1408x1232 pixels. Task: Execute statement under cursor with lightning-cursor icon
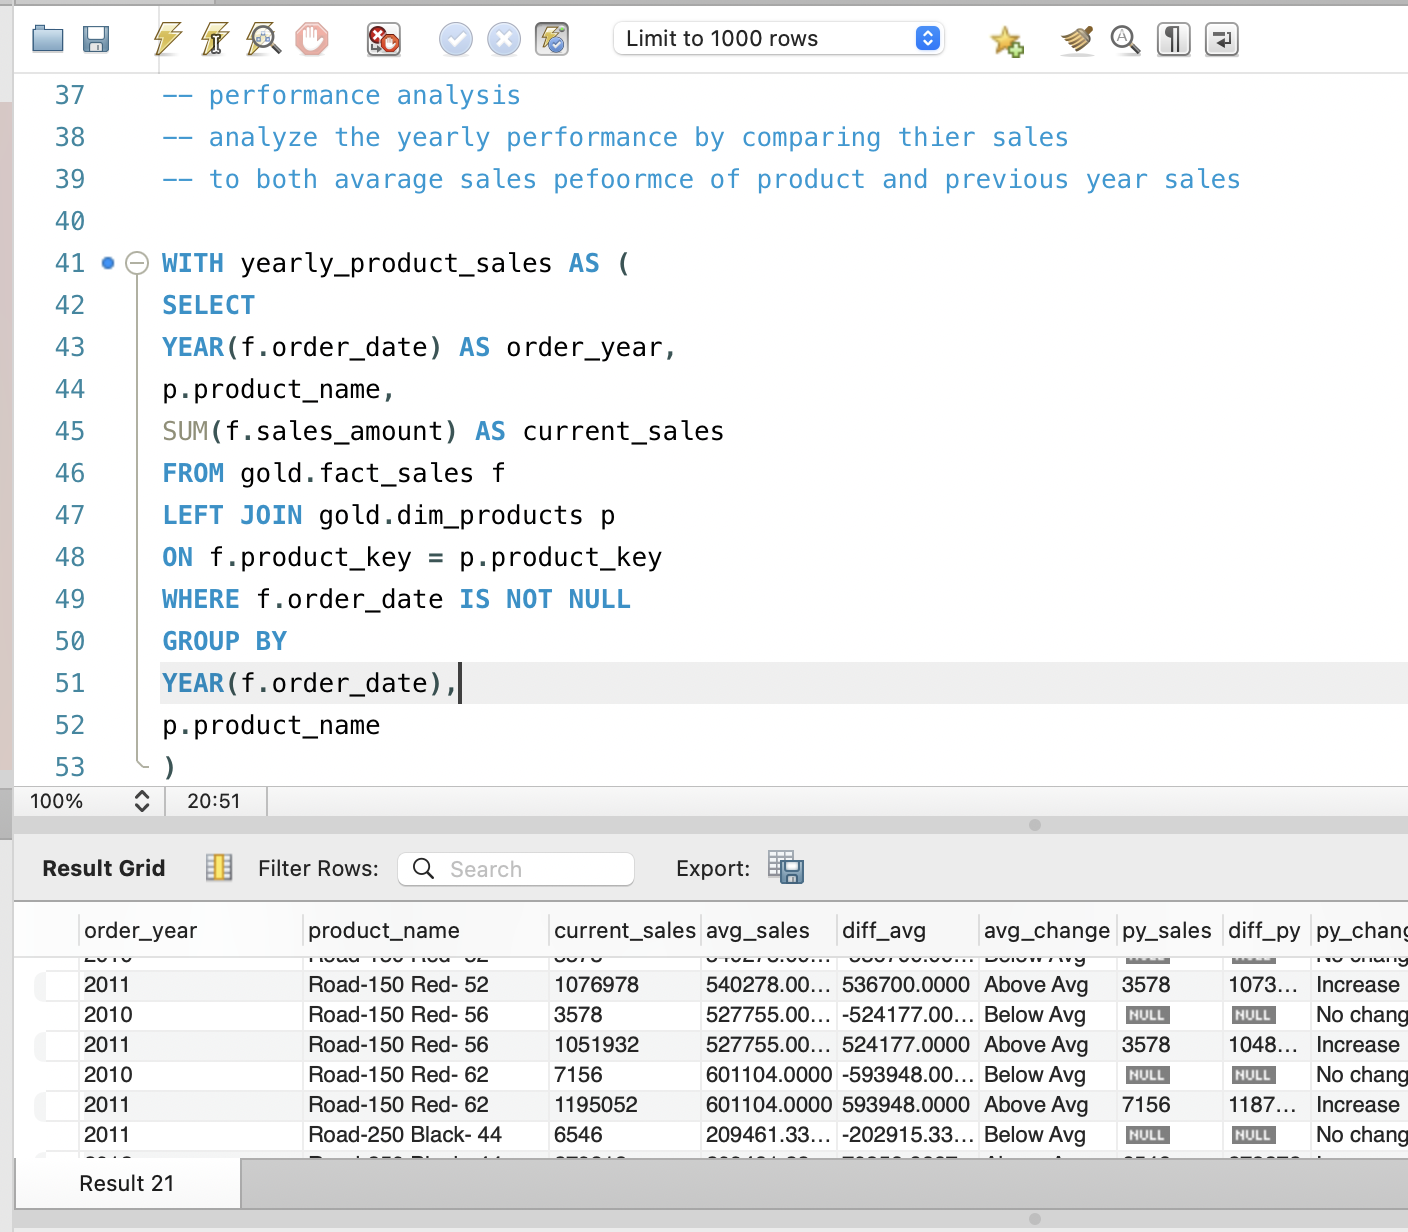point(215,40)
